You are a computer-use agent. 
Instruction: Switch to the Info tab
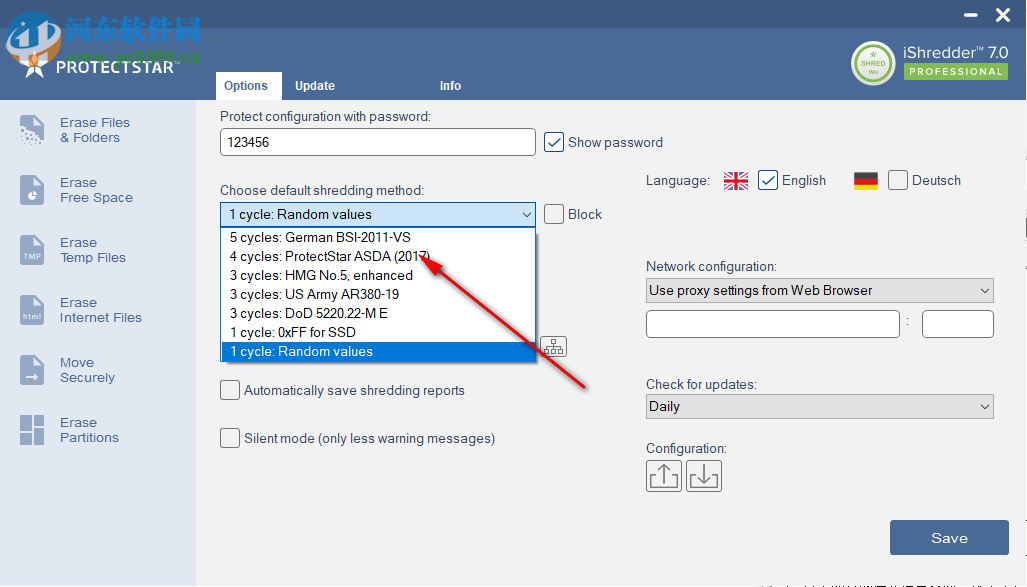(450, 86)
